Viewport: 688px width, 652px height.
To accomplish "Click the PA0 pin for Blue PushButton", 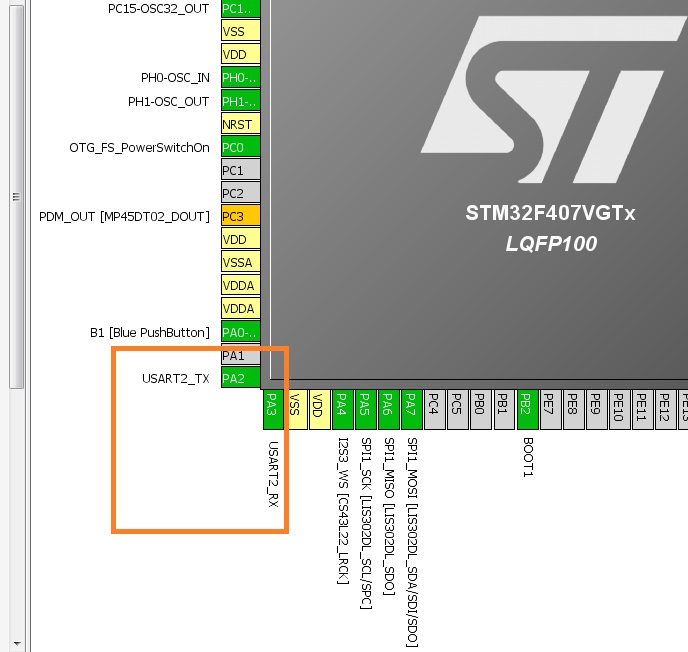I will [240, 332].
